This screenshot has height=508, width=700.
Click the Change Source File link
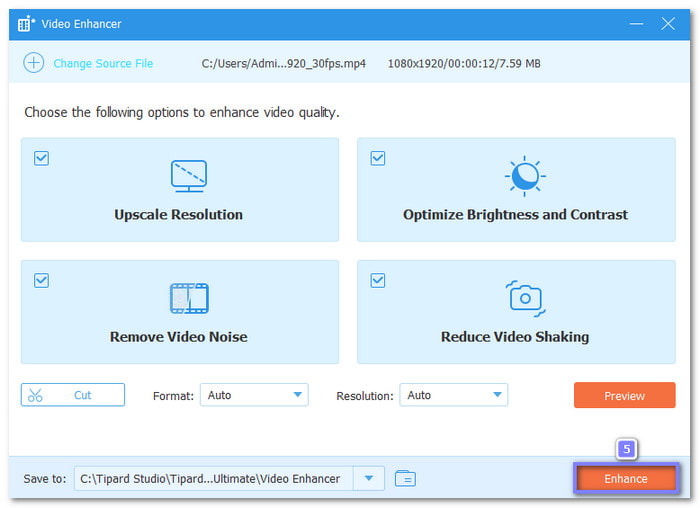[x=103, y=63]
